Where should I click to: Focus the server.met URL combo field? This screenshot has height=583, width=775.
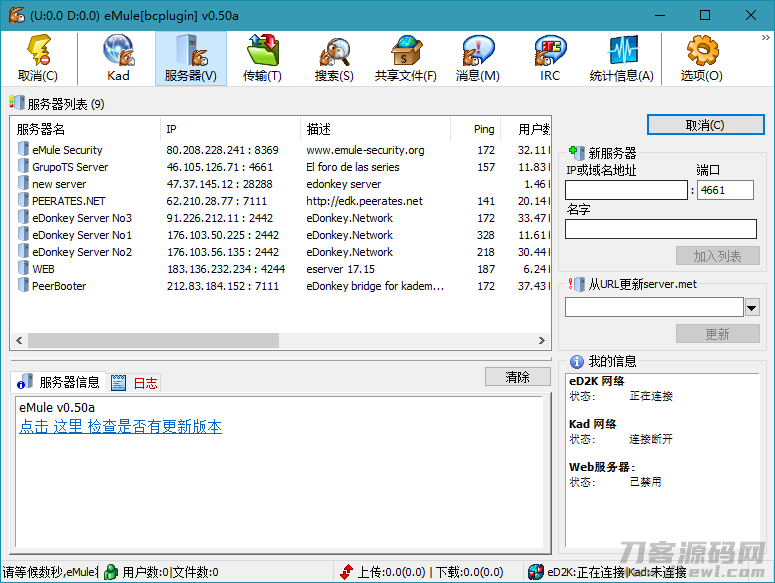pyautogui.click(x=654, y=307)
